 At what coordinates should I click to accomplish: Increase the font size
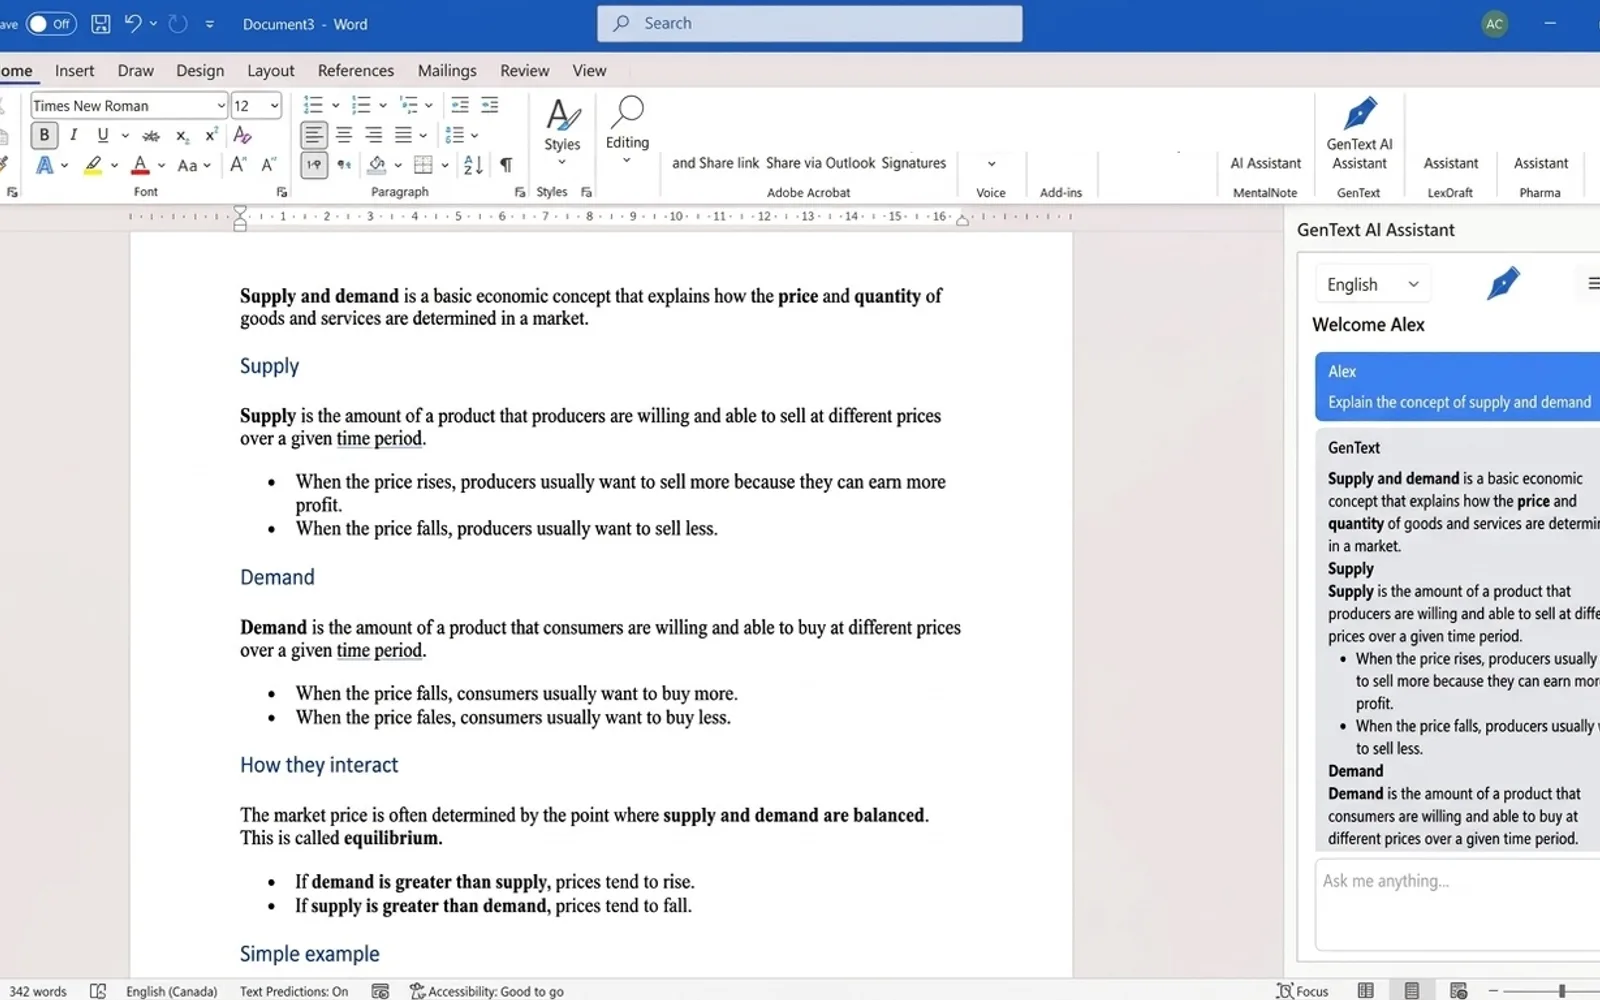[238, 165]
